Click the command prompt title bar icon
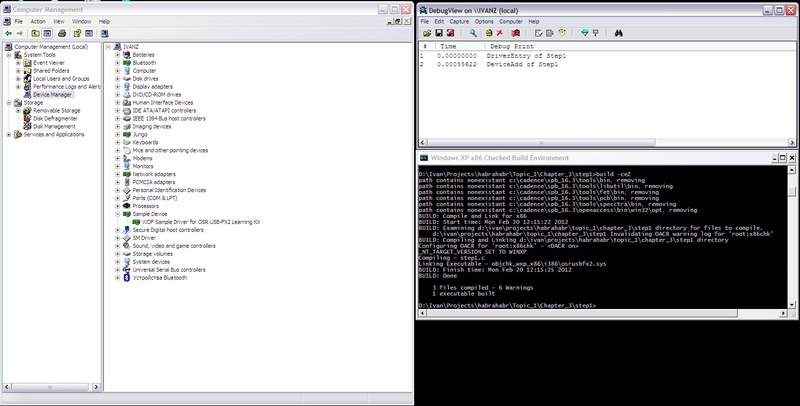This screenshot has height=406, width=800. [x=423, y=158]
